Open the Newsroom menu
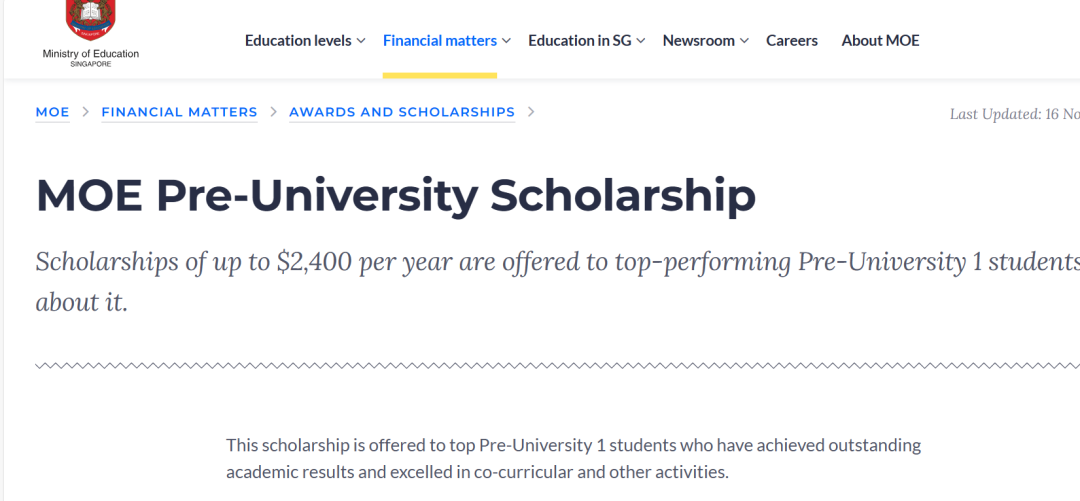The height and width of the screenshot is (501, 1080). coord(698,41)
